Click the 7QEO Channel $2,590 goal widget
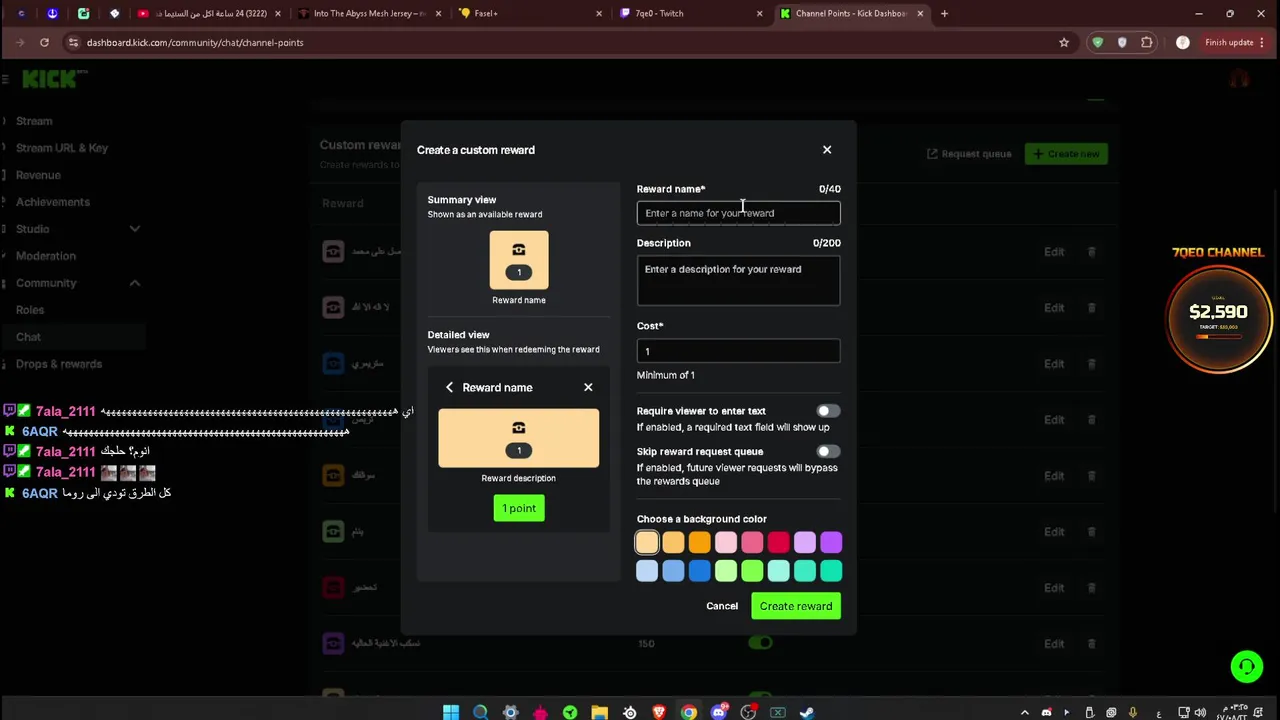Image resolution: width=1280 pixels, height=720 pixels. coord(1218,313)
